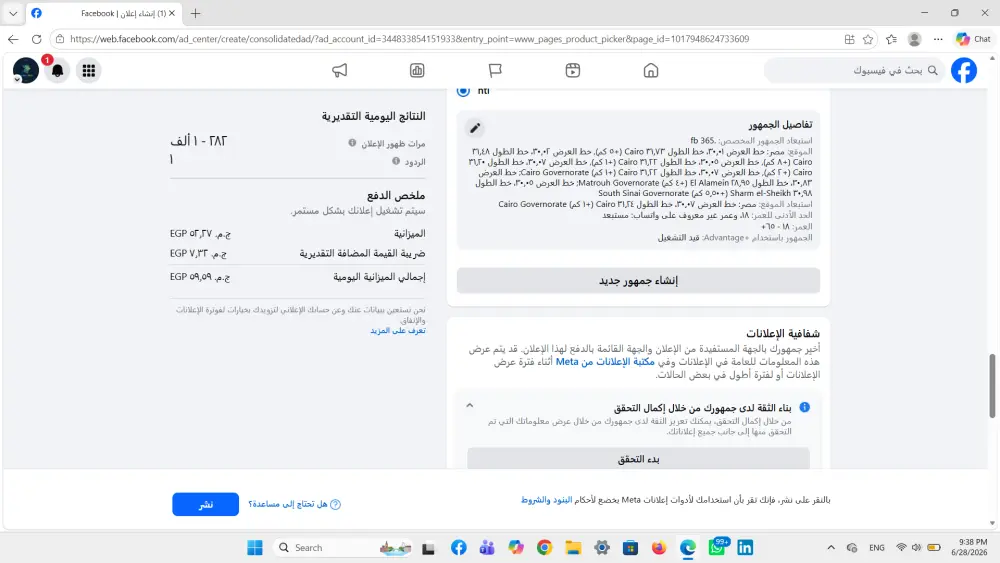Reload the page with refresh icon
This screenshot has height=563, width=1000.
pyautogui.click(x=36, y=39)
